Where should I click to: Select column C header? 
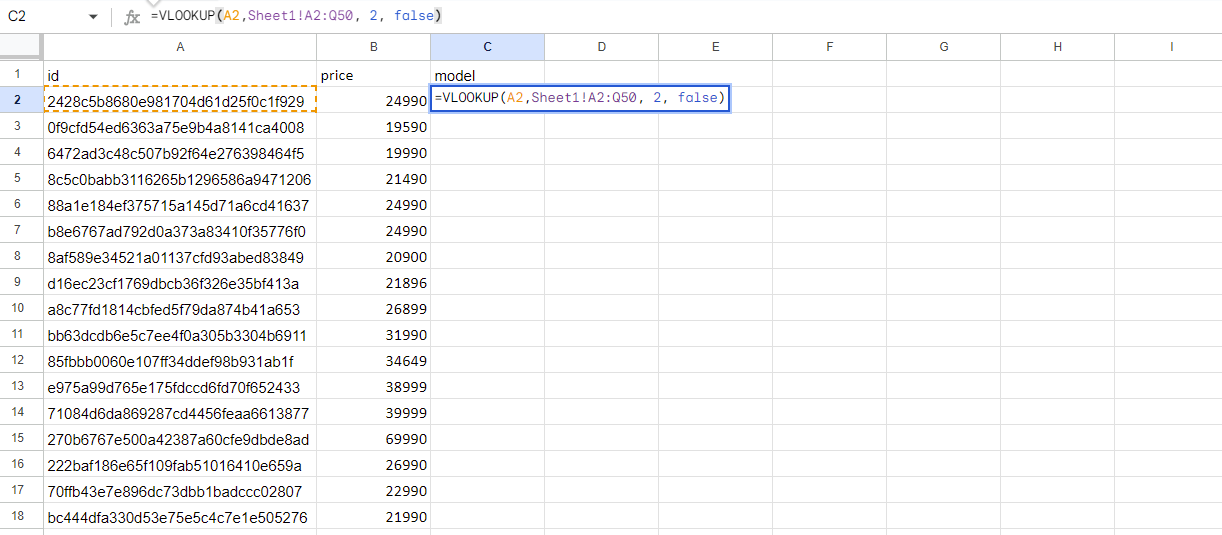(487, 47)
